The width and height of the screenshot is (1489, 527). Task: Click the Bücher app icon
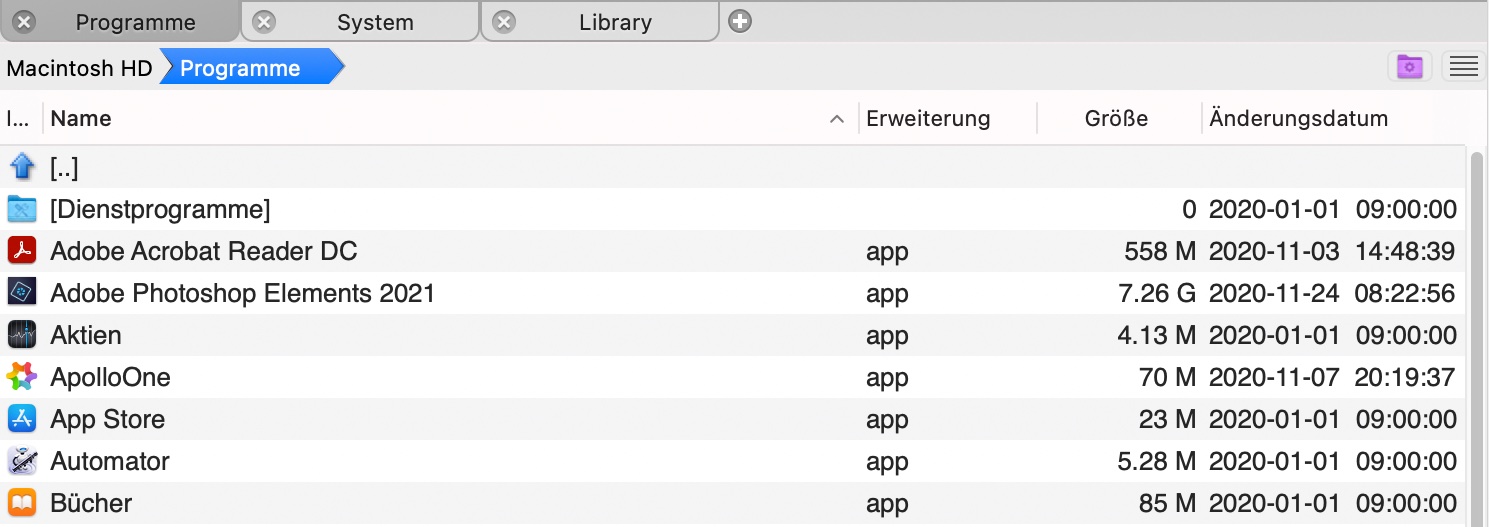coord(21,503)
